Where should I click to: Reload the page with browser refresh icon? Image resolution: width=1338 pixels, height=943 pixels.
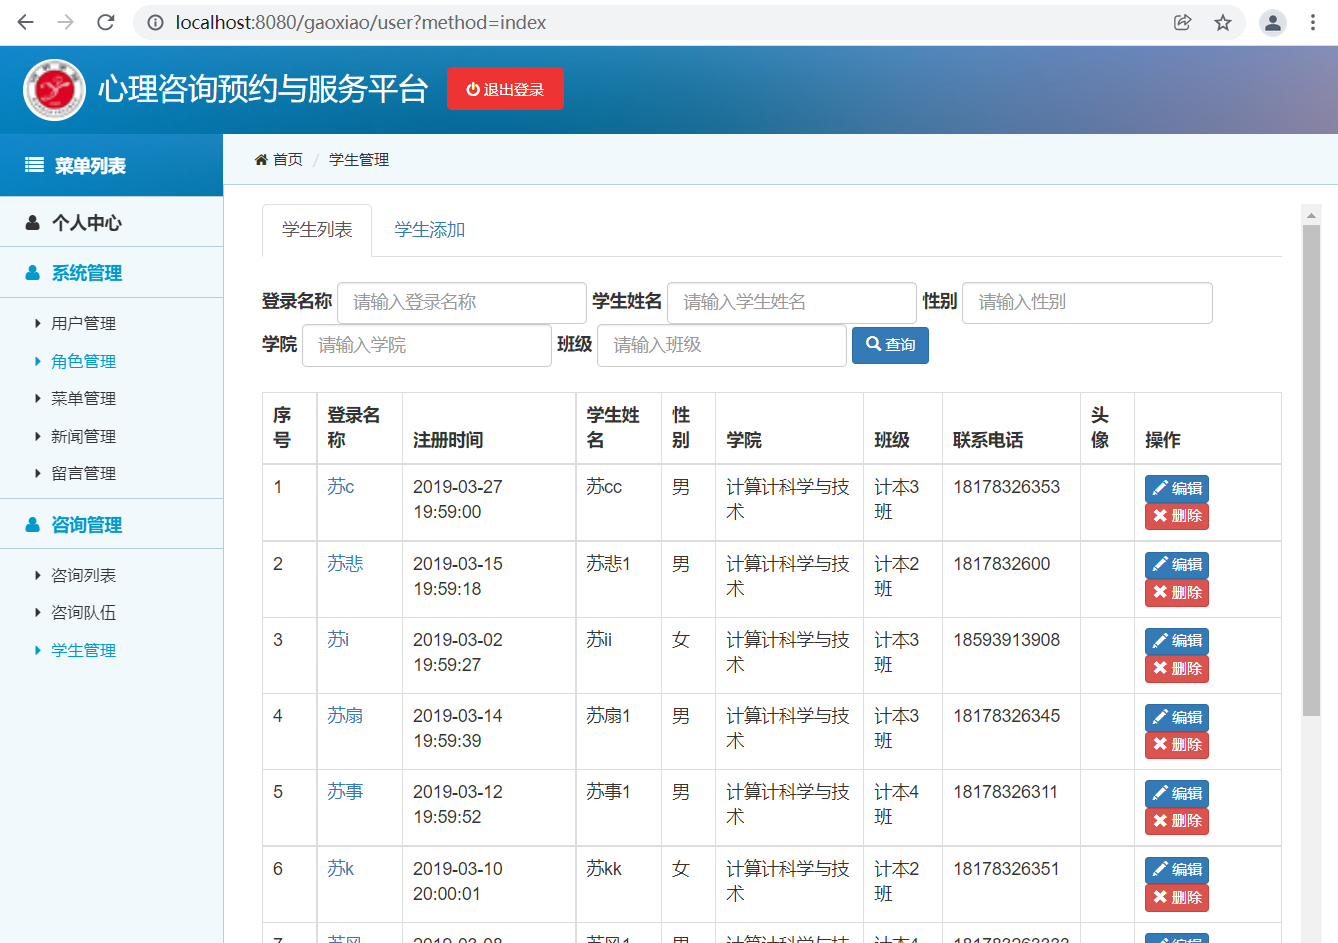[106, 22]
